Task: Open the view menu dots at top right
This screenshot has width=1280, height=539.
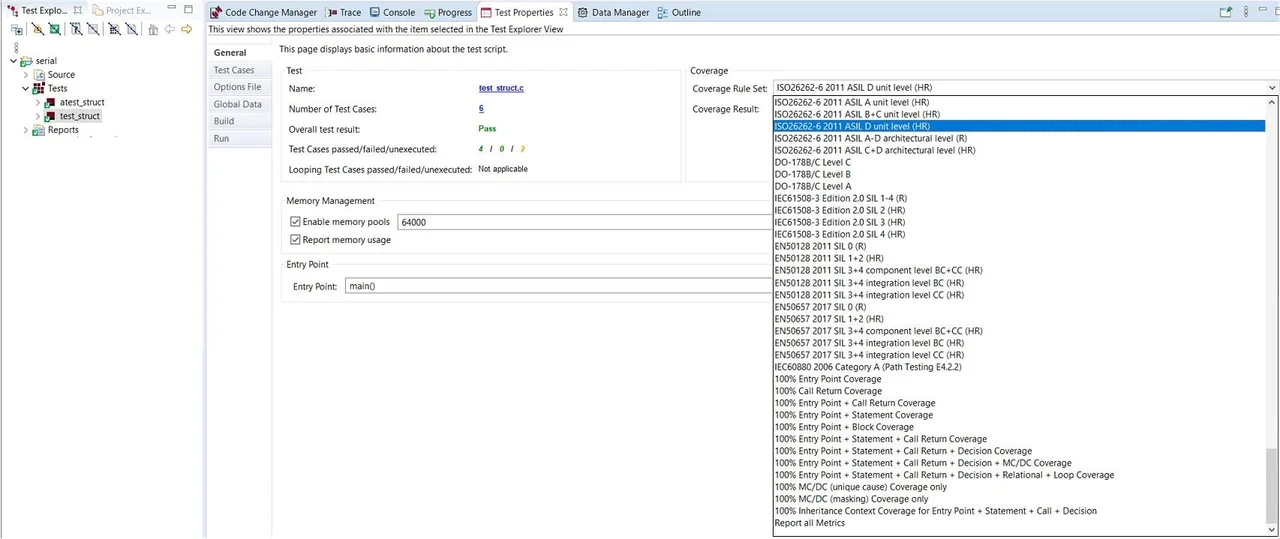Action: point(1246,12)
